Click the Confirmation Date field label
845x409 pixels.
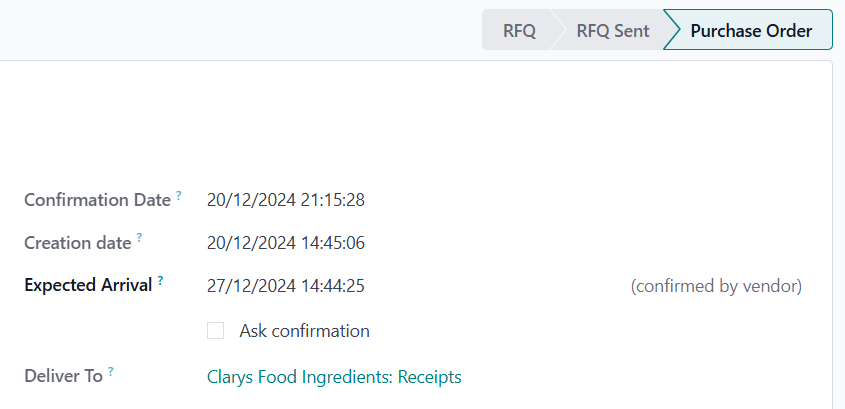pyautogui.click(x=97, y=200)
